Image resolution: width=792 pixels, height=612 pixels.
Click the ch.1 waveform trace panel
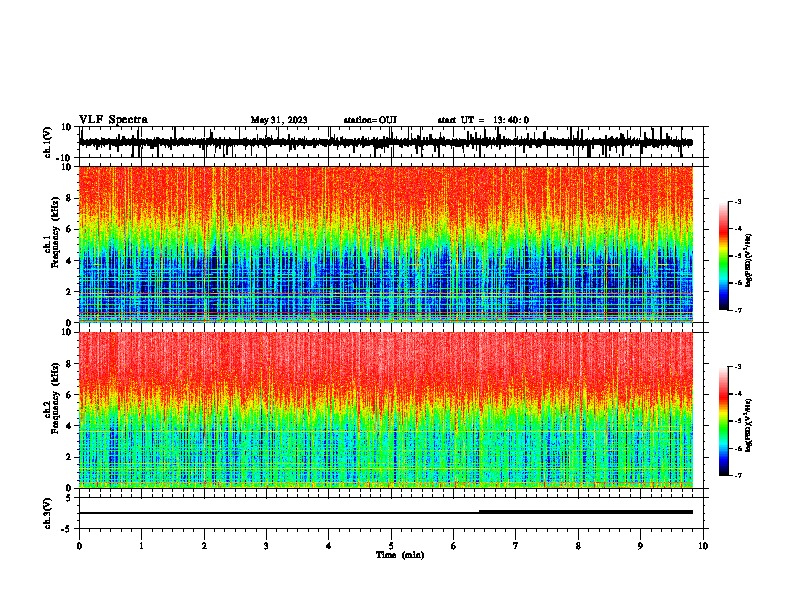coord(391,142)
